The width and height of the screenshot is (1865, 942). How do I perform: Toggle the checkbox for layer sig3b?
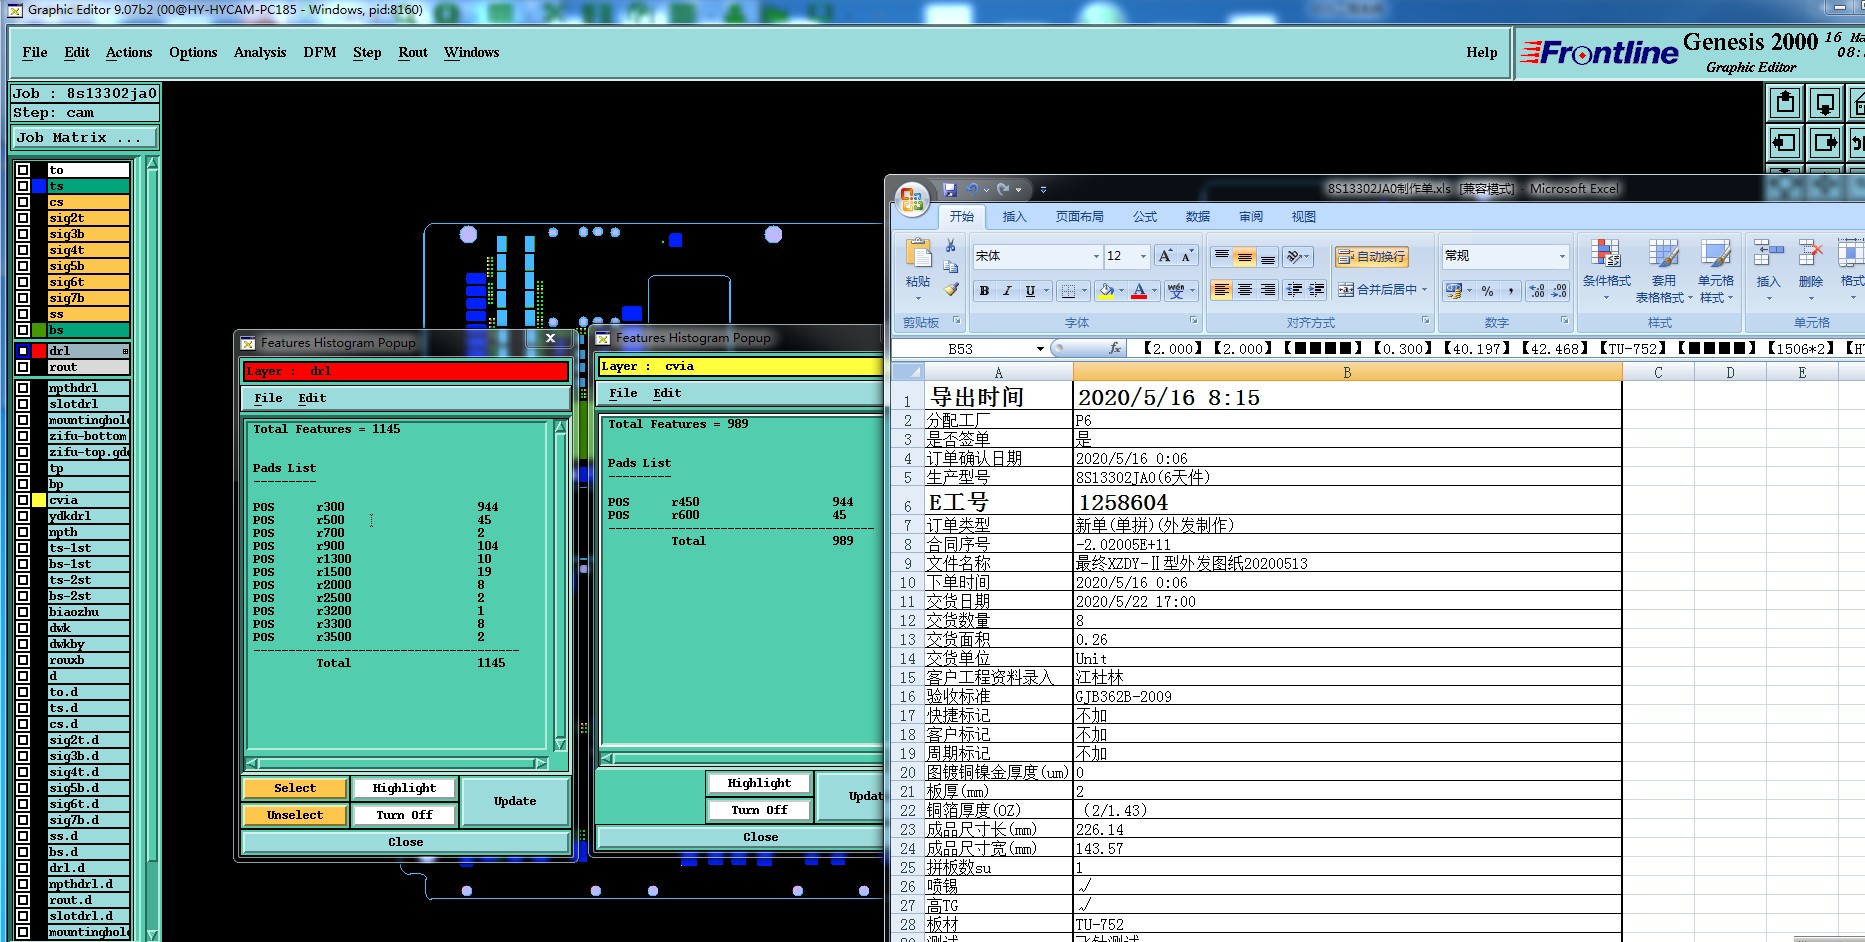23,234
